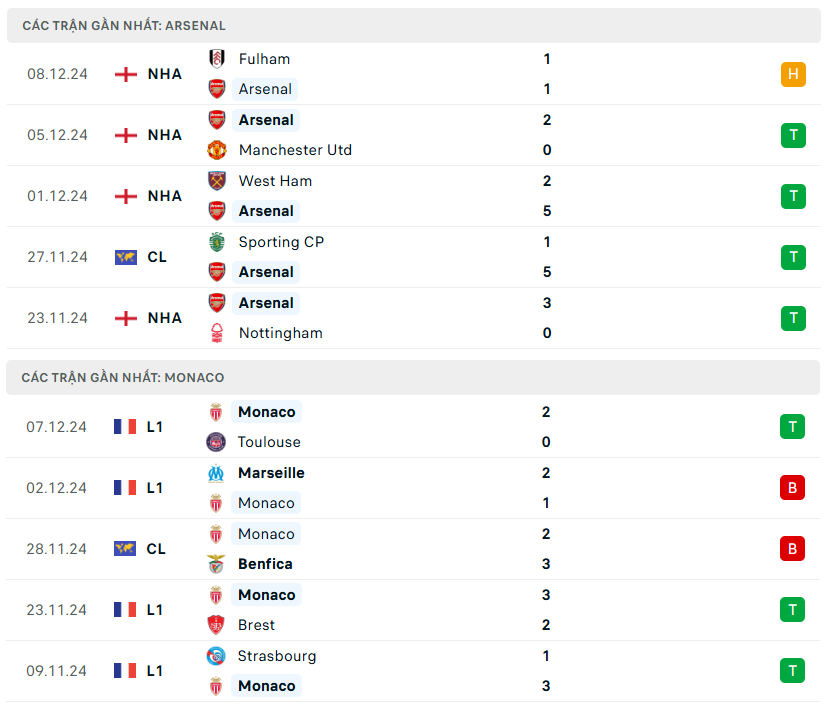The width and height of the screenshot is (828, 714).
Task: Click the Brest club crest
Action: pos(216,625)
